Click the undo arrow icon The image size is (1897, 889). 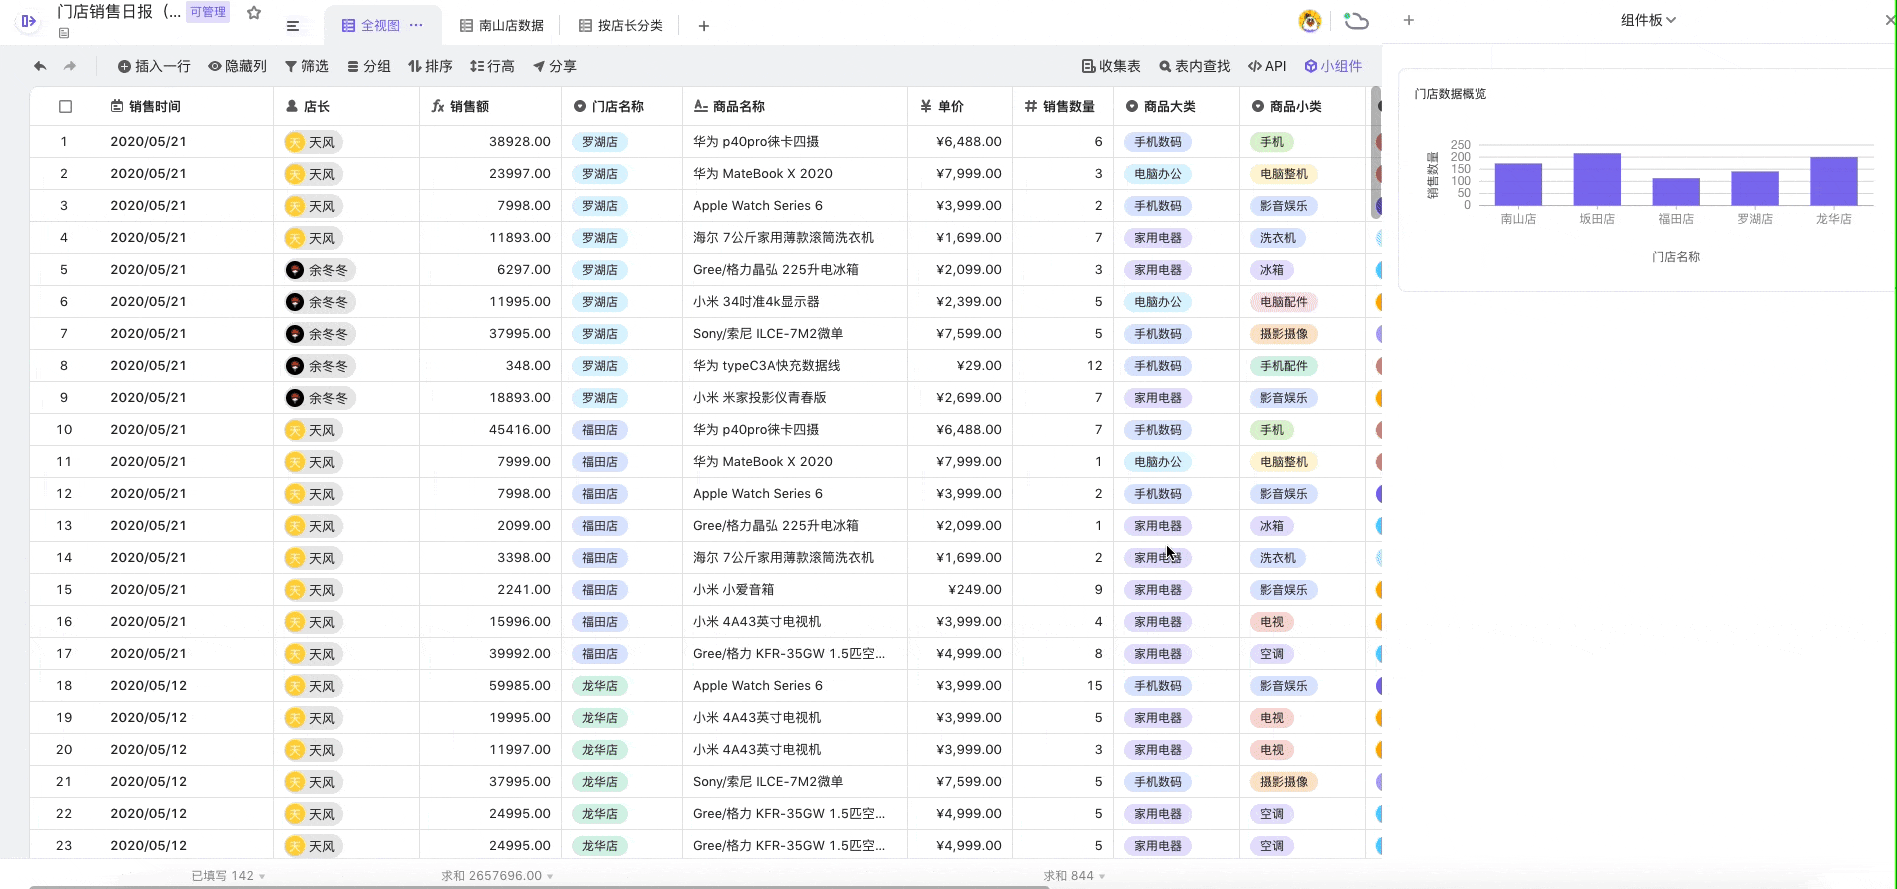(40, 66)
